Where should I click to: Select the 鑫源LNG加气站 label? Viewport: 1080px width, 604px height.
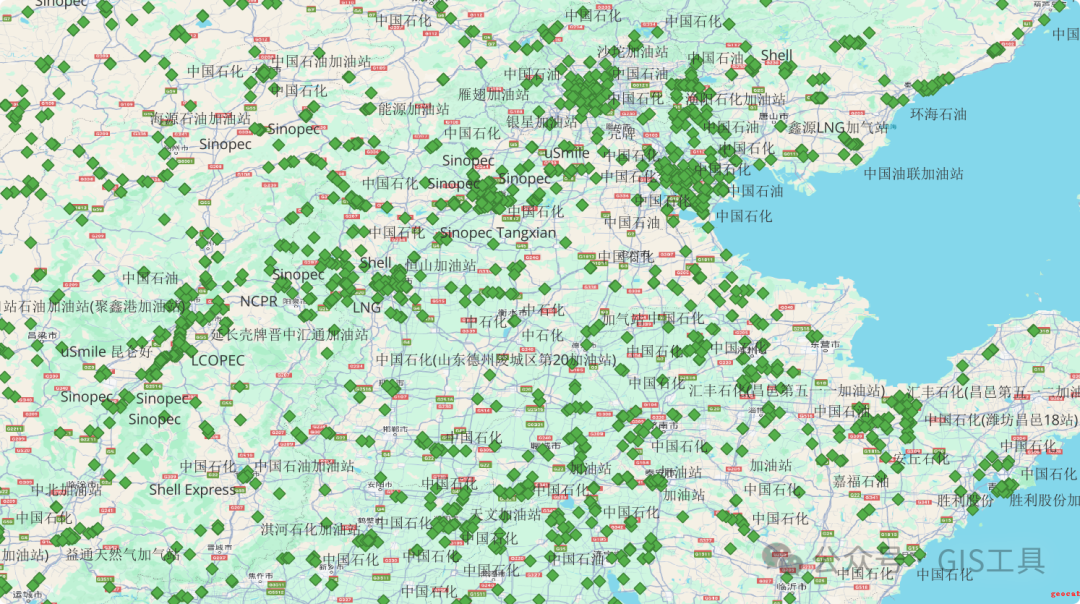[838, 127]
